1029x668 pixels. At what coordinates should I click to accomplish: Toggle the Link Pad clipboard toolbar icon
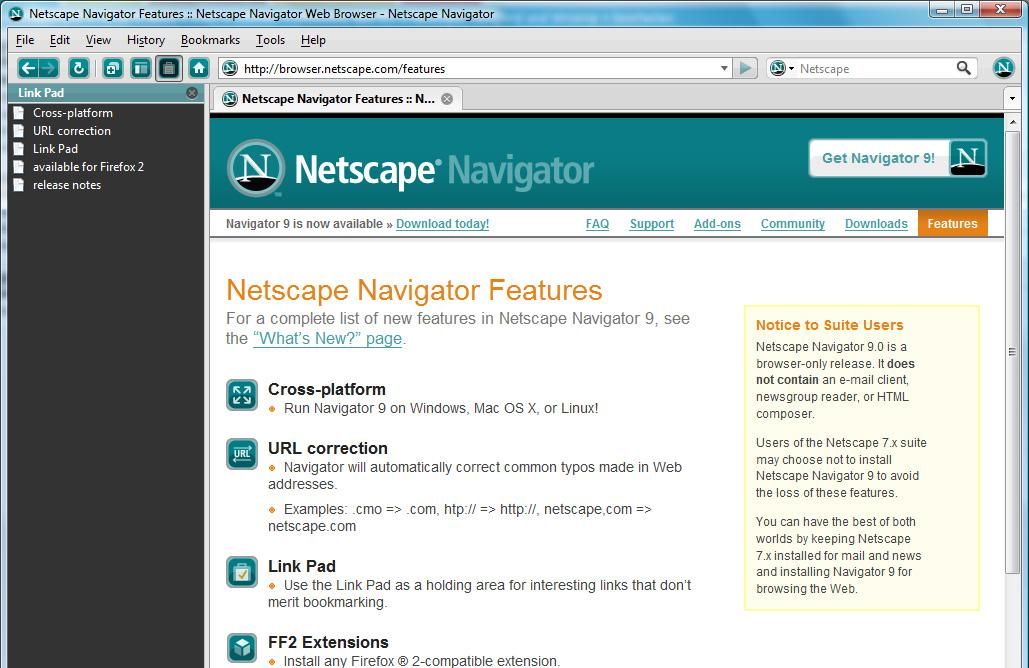click(x=169, y=68)
